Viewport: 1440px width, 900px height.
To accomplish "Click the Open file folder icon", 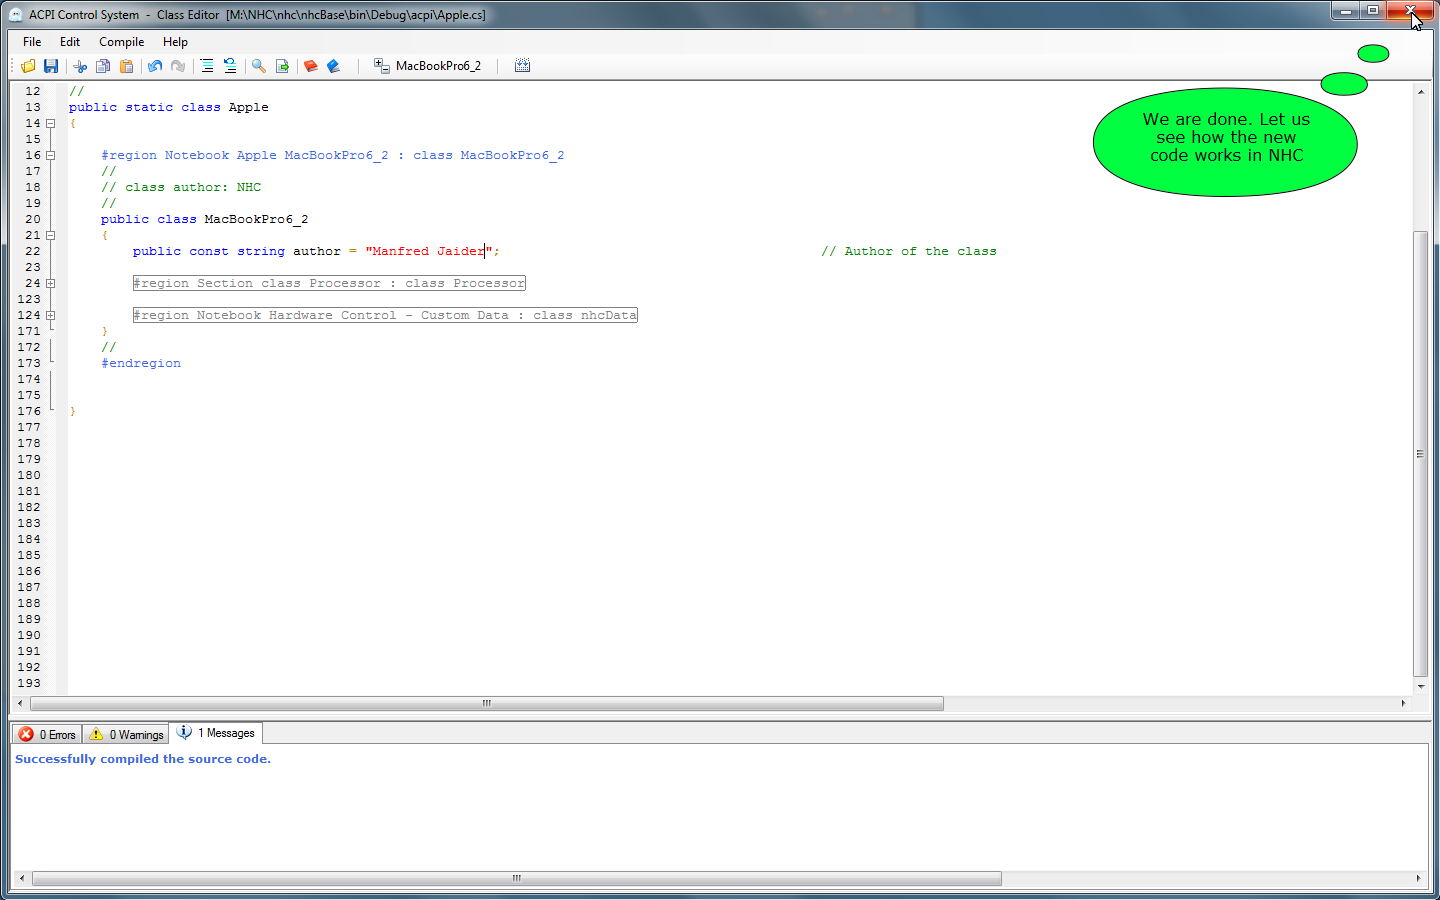I will (28, 66).
